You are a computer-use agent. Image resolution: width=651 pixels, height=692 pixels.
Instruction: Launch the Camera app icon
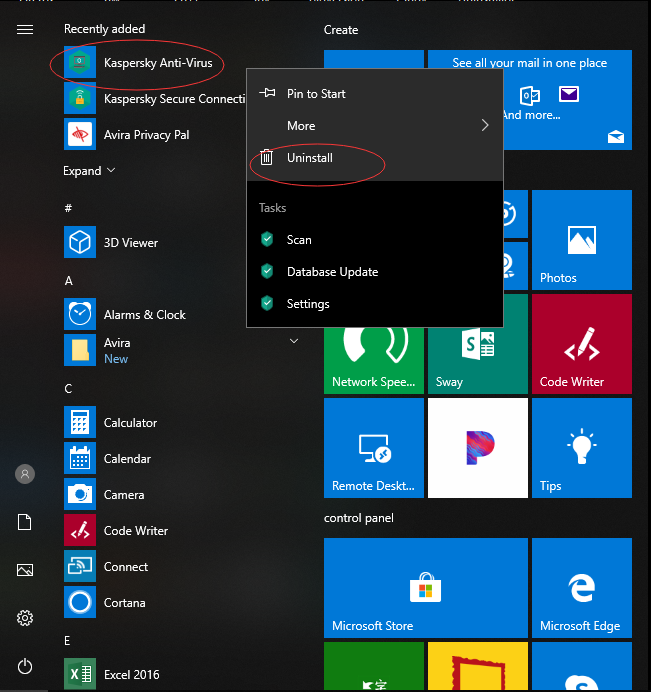tap(80, 494)
